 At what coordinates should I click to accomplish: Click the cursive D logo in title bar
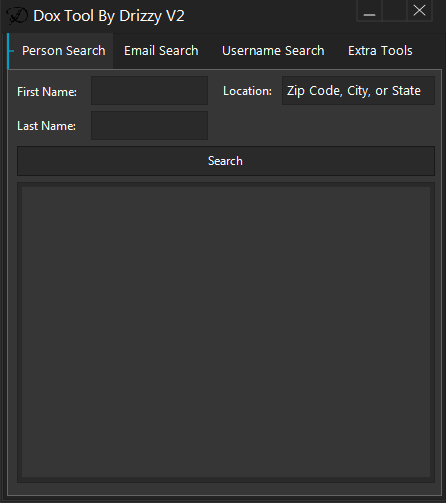point(17,16)
